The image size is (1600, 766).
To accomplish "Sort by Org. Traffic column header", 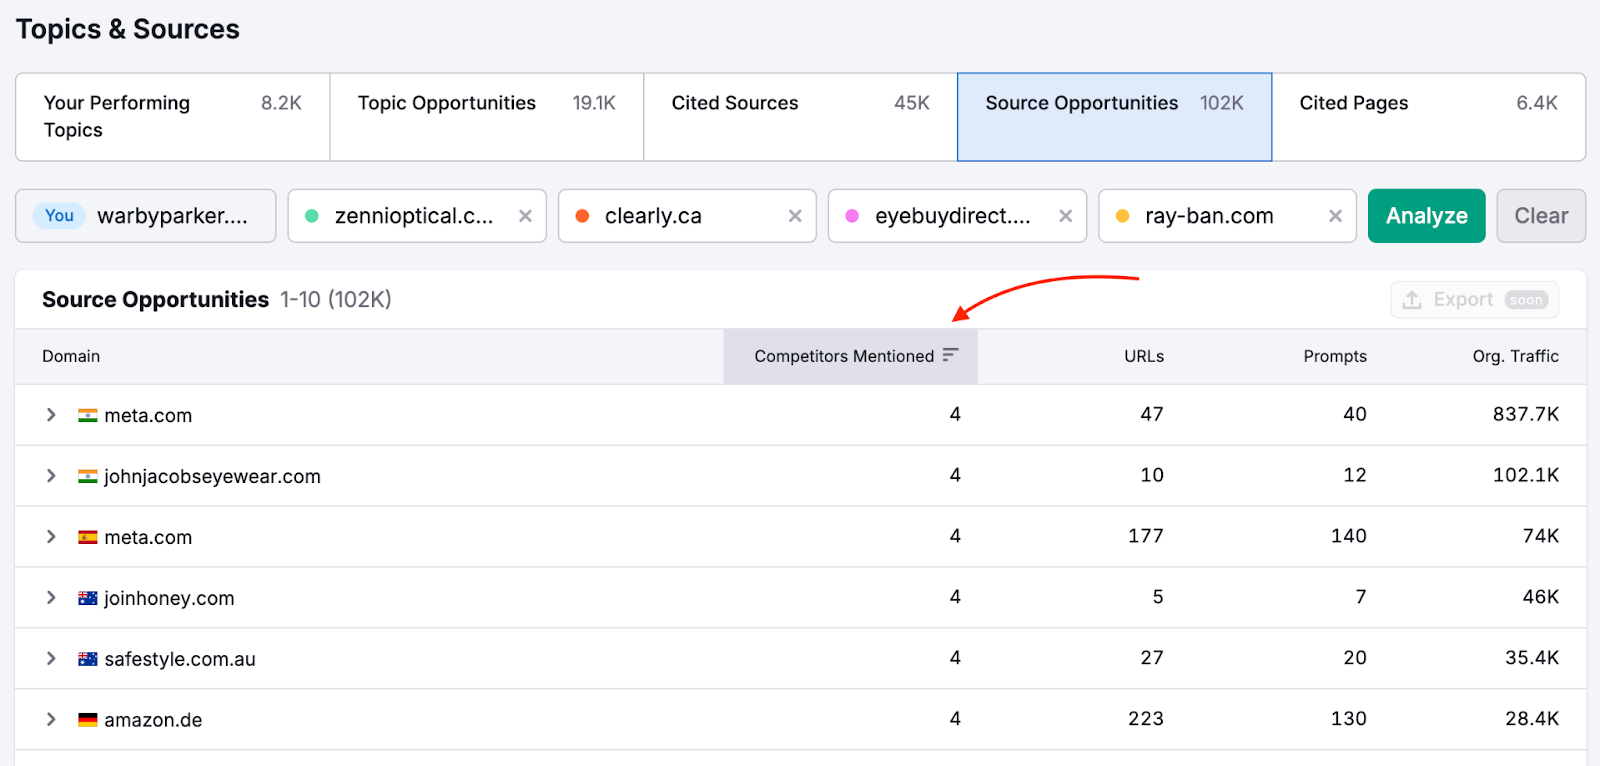I will pos(1515,356).
